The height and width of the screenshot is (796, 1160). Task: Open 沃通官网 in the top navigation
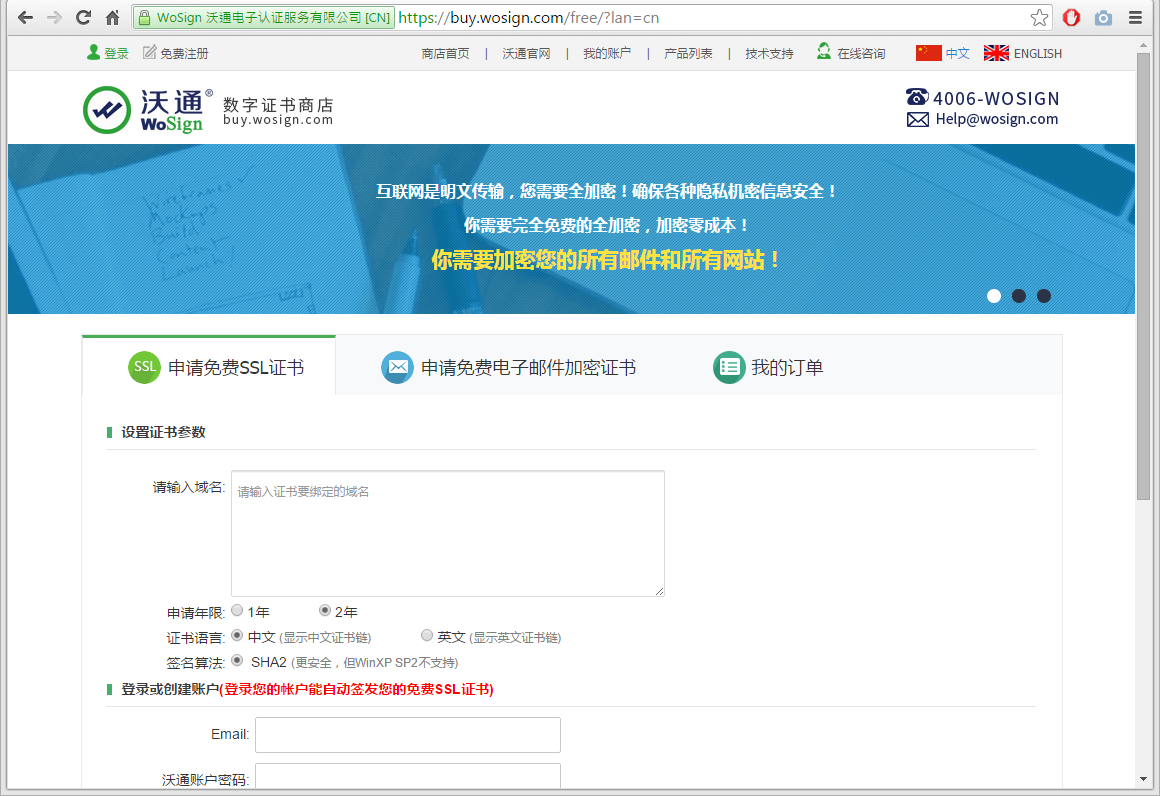(x=526, y=54)
